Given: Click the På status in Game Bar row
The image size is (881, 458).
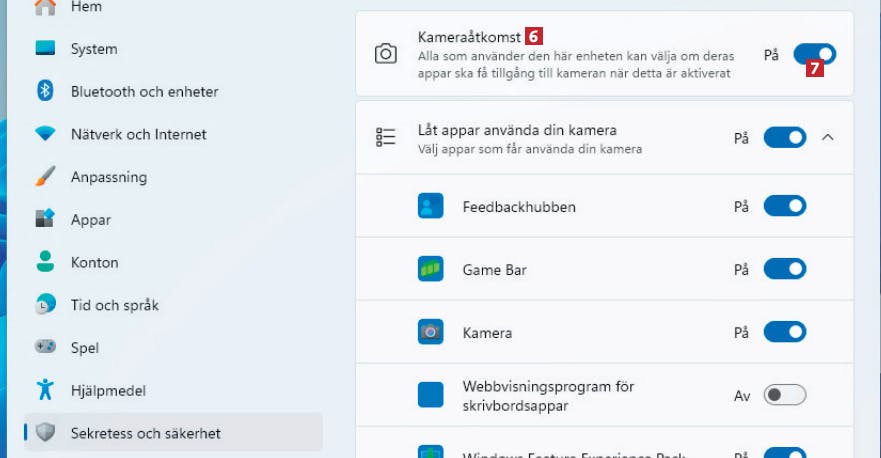Looking at the screenshot, I should click(741, 270).
